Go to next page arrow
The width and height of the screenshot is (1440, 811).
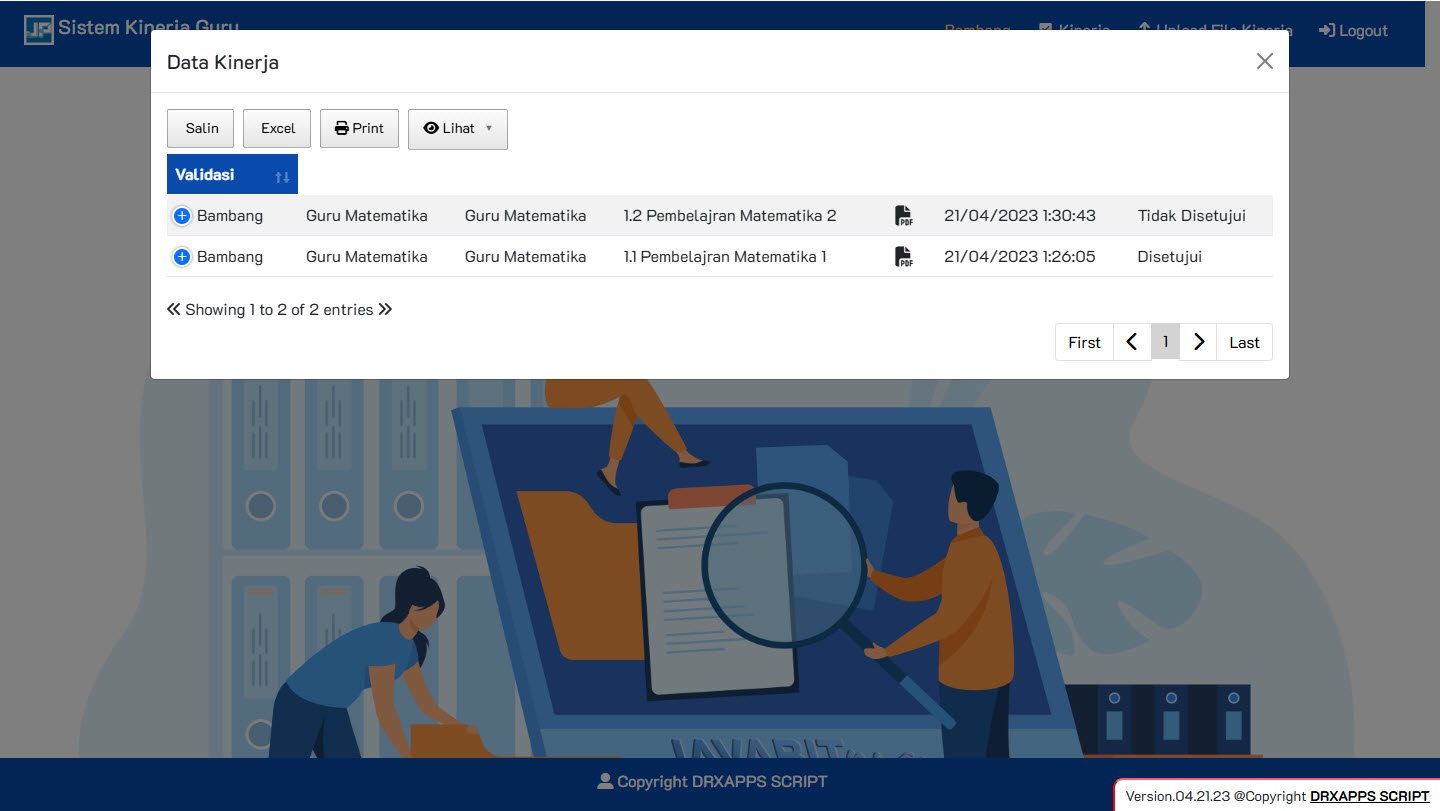pyautogui.click(x=1199, y=342)
